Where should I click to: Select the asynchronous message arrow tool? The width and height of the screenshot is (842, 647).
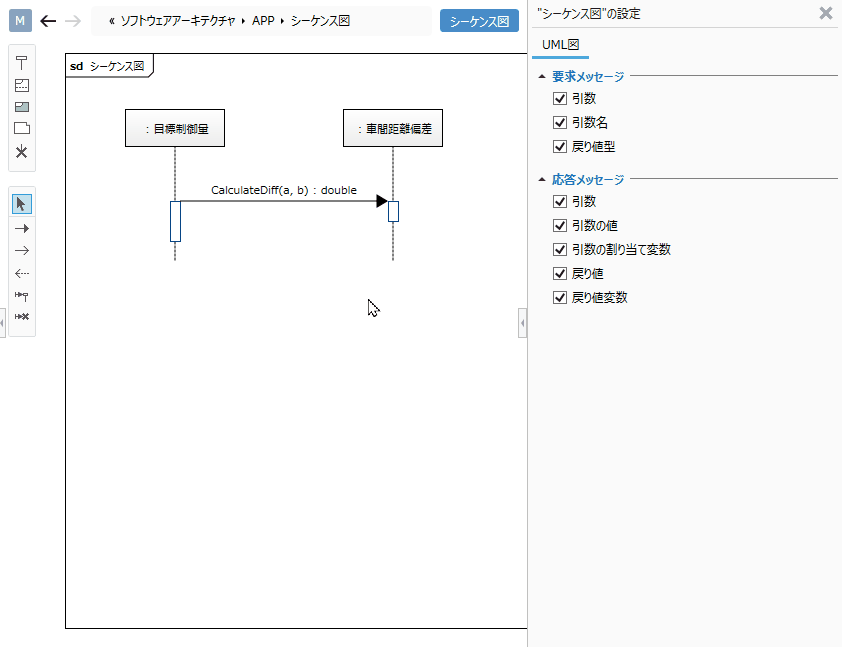tap(21, 251)
